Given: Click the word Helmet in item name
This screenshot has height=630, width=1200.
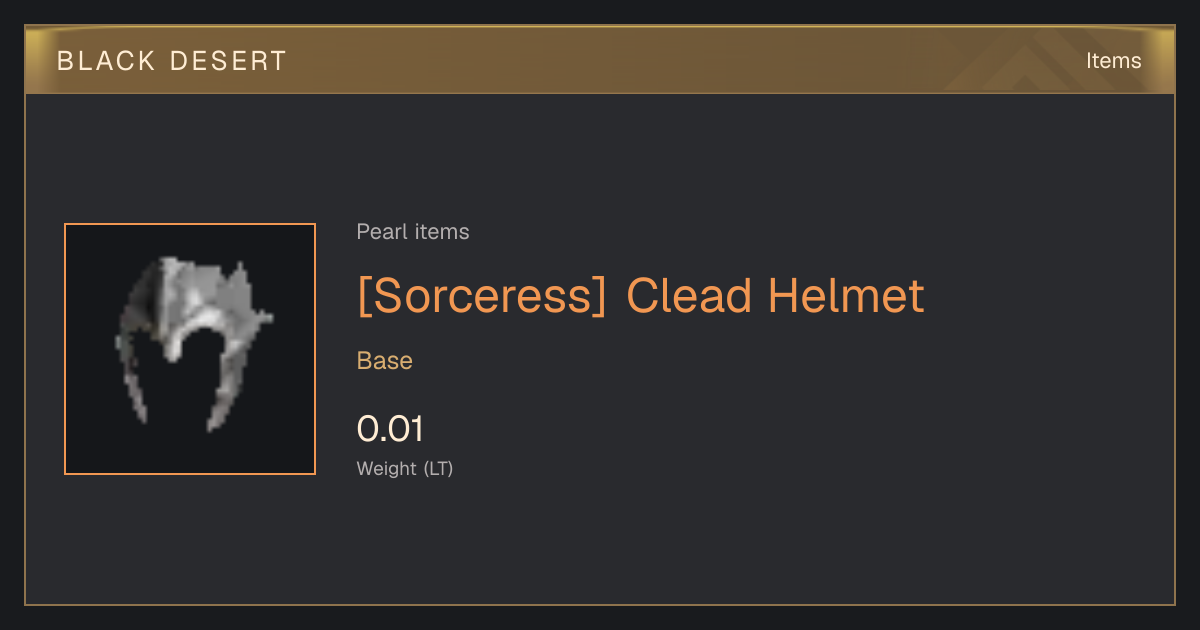Looking at the screenshot, I should point(846,296).
